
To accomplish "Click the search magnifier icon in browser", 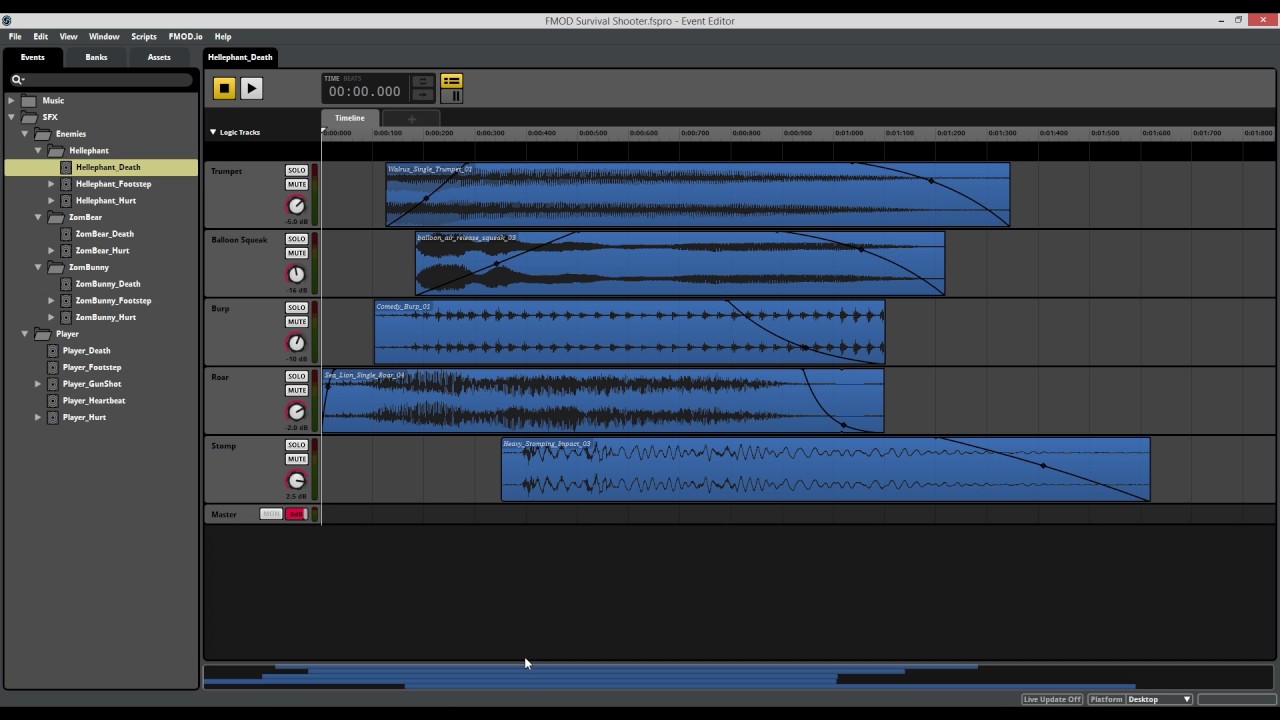I will tap(17, 79).
